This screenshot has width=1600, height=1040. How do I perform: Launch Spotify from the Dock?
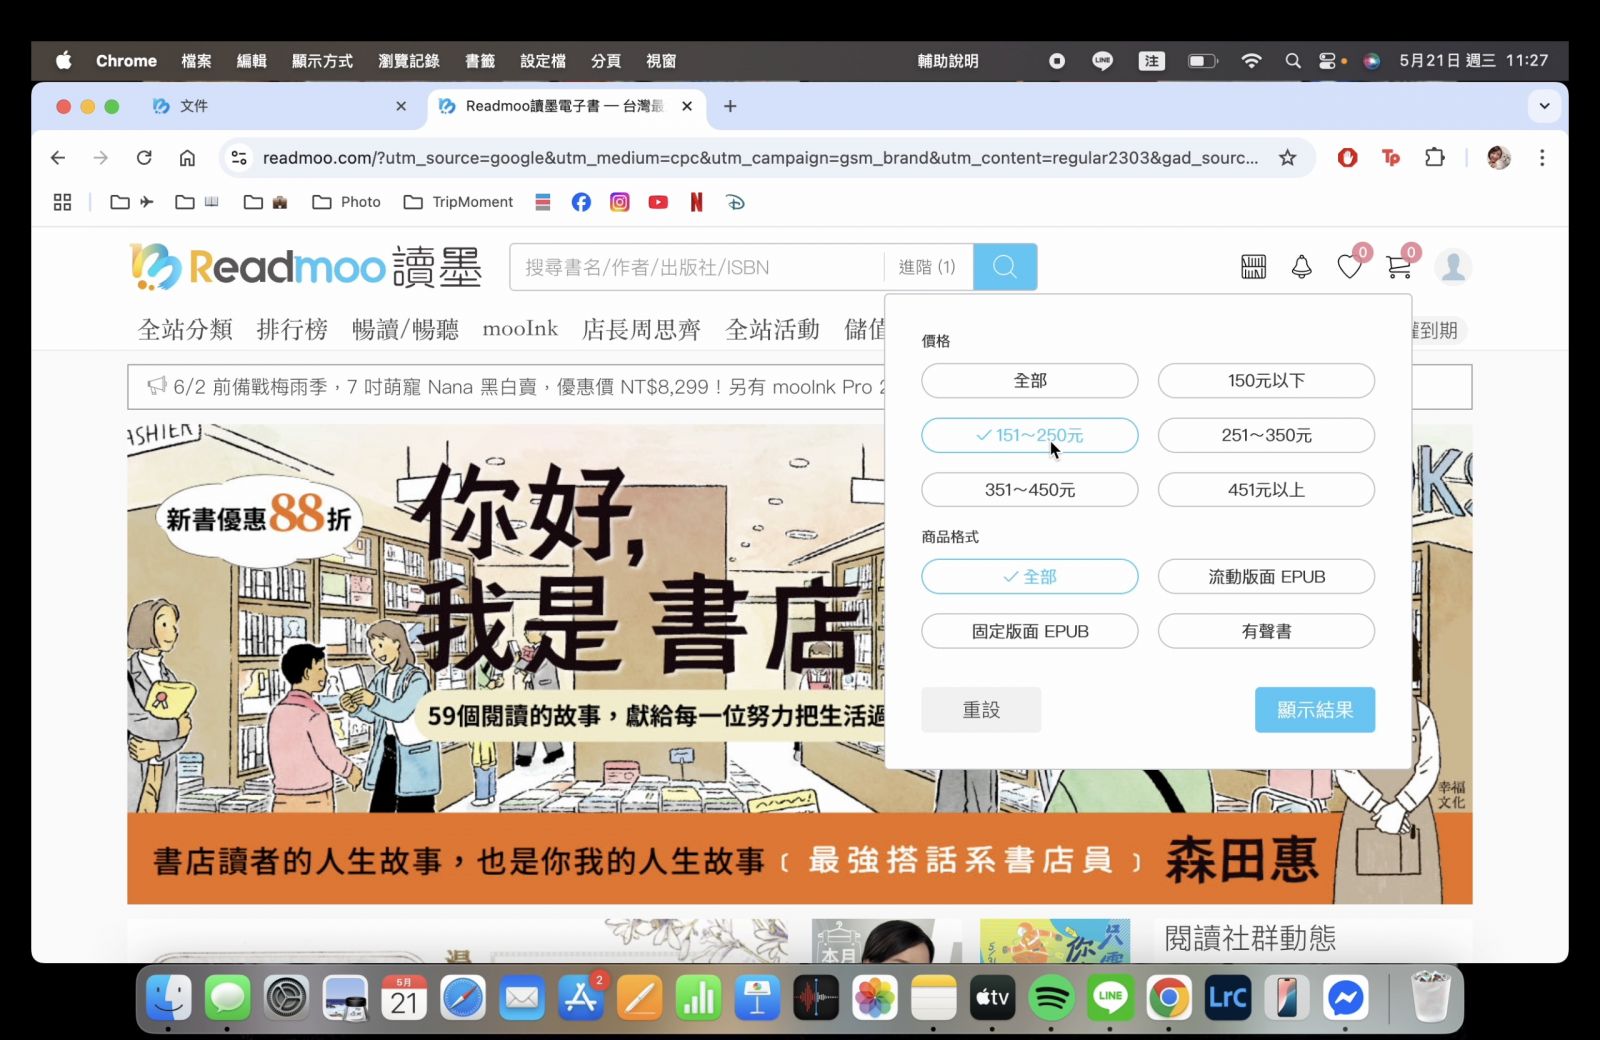click(x=1051, y=998)
